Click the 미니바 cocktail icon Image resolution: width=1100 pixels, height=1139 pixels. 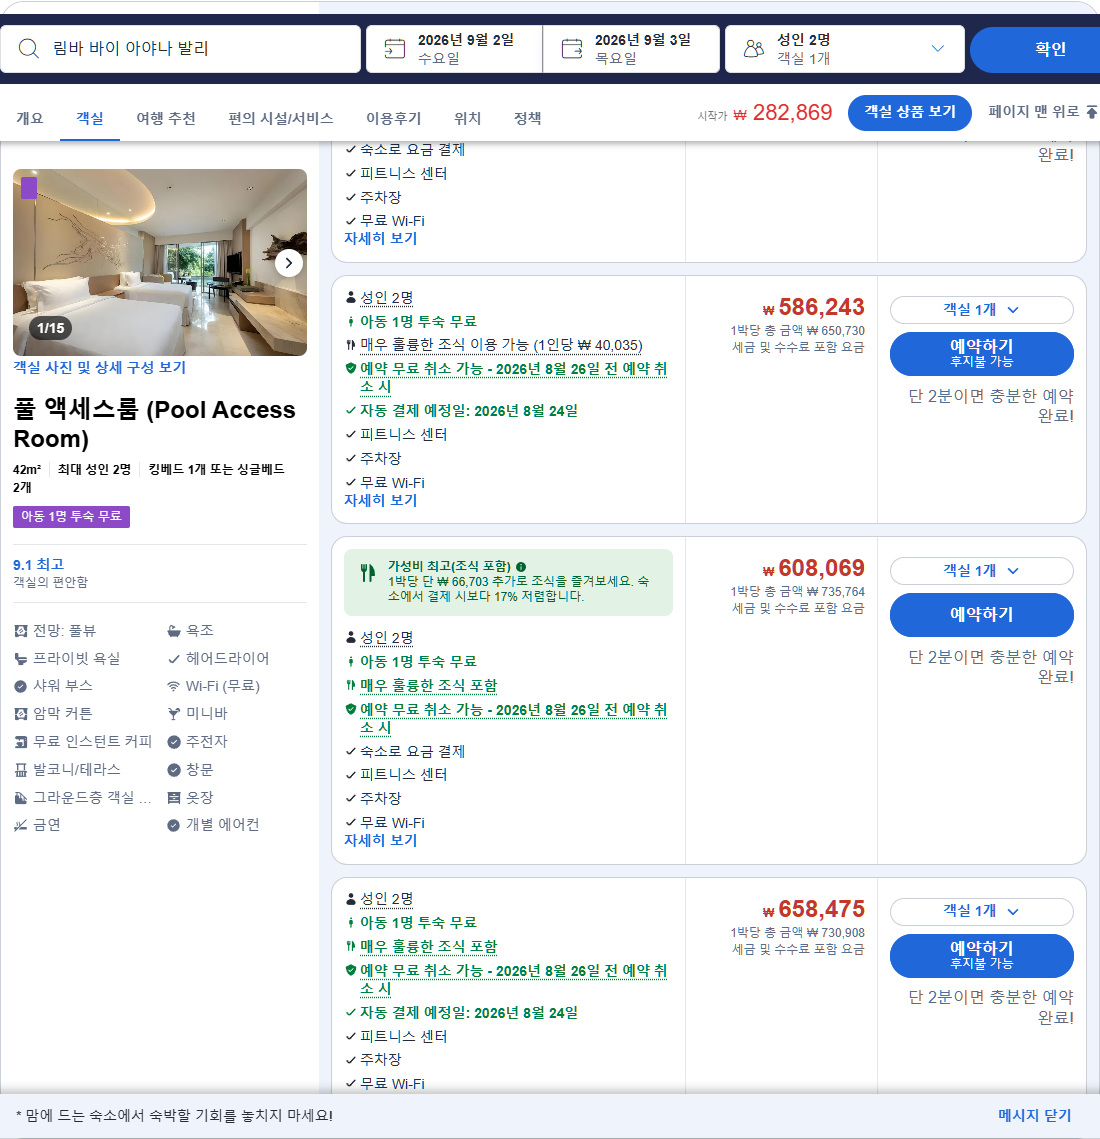point(174,714)
